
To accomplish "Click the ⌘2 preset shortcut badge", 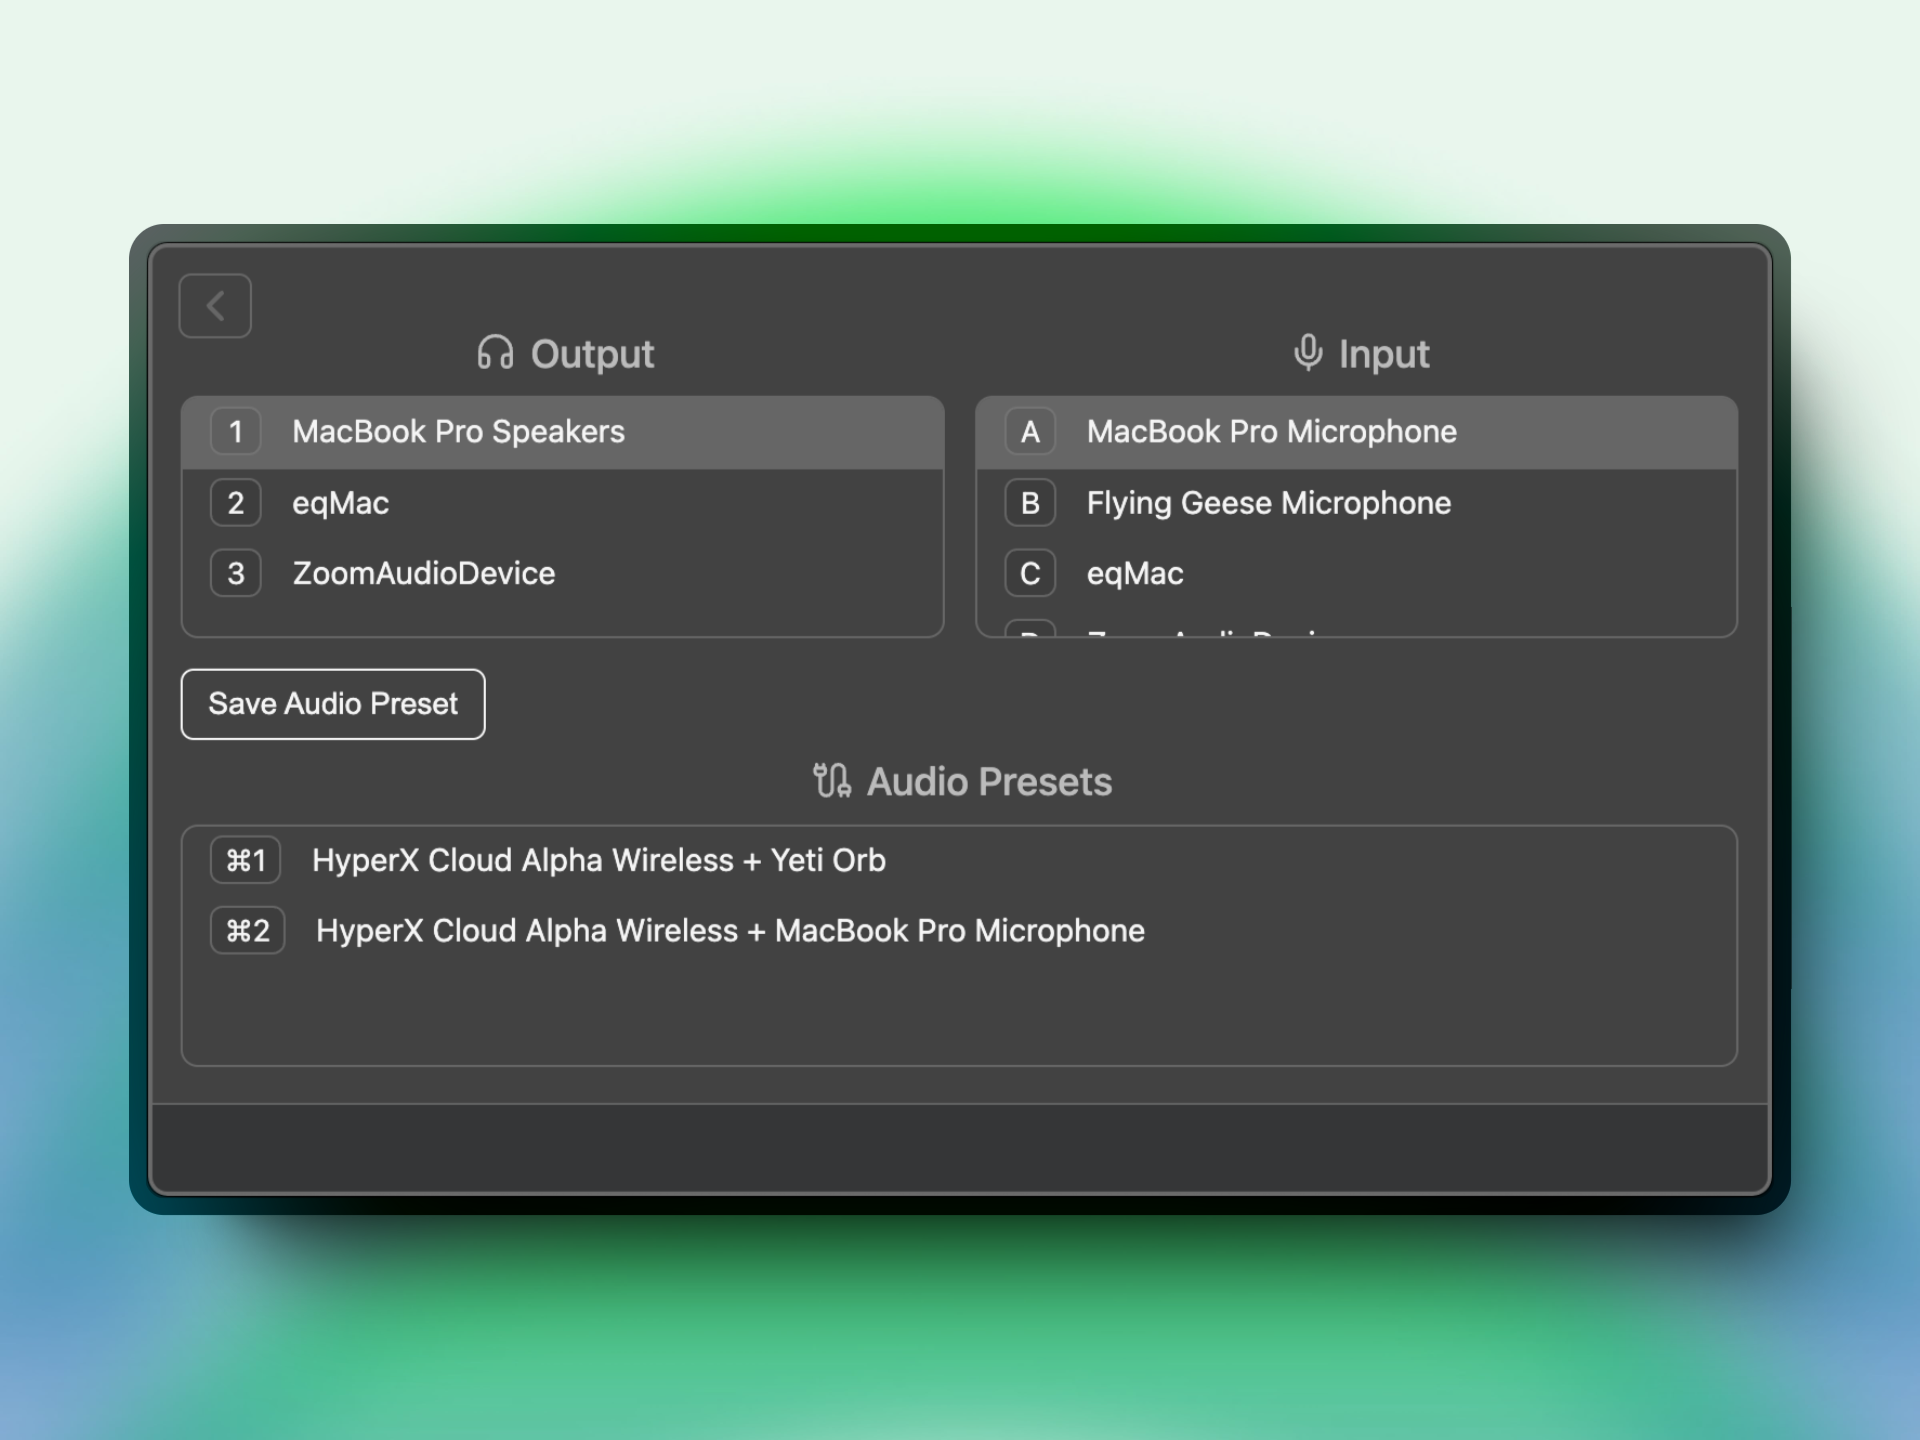I will coord(248,931).
